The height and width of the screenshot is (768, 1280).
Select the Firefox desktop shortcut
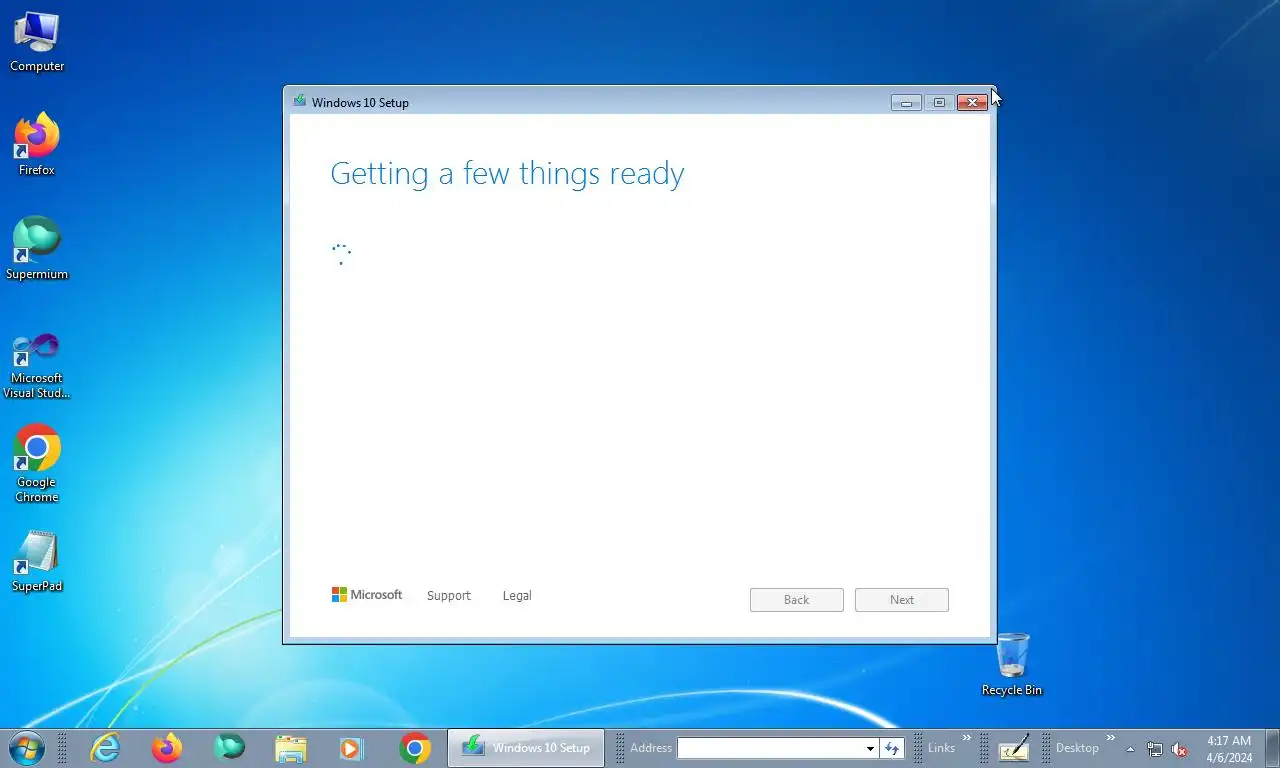coord(37,145)
